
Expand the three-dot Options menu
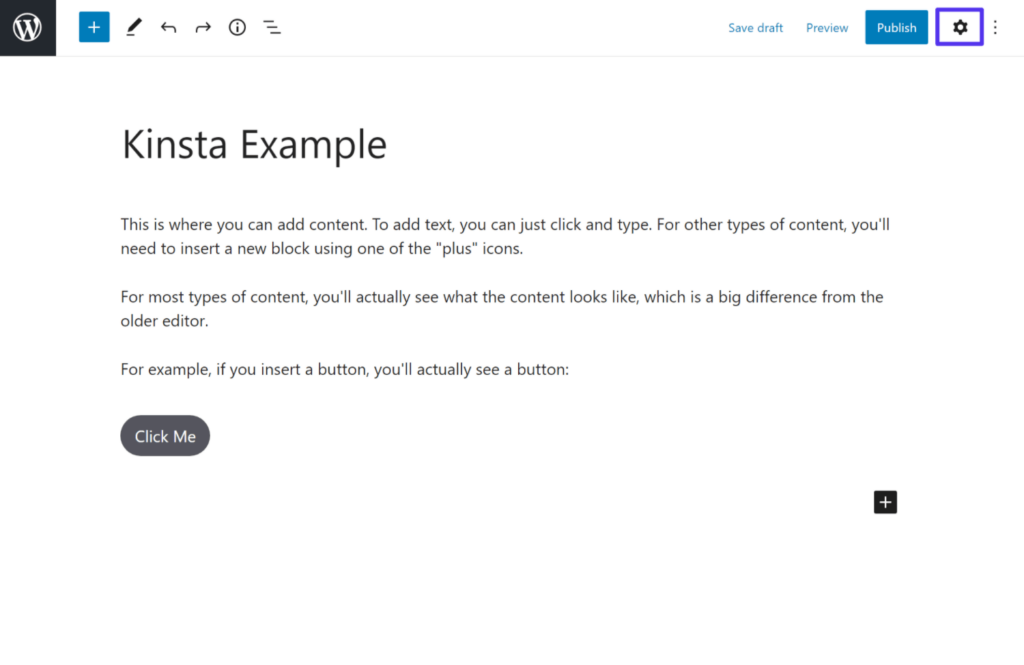point(995,28)
